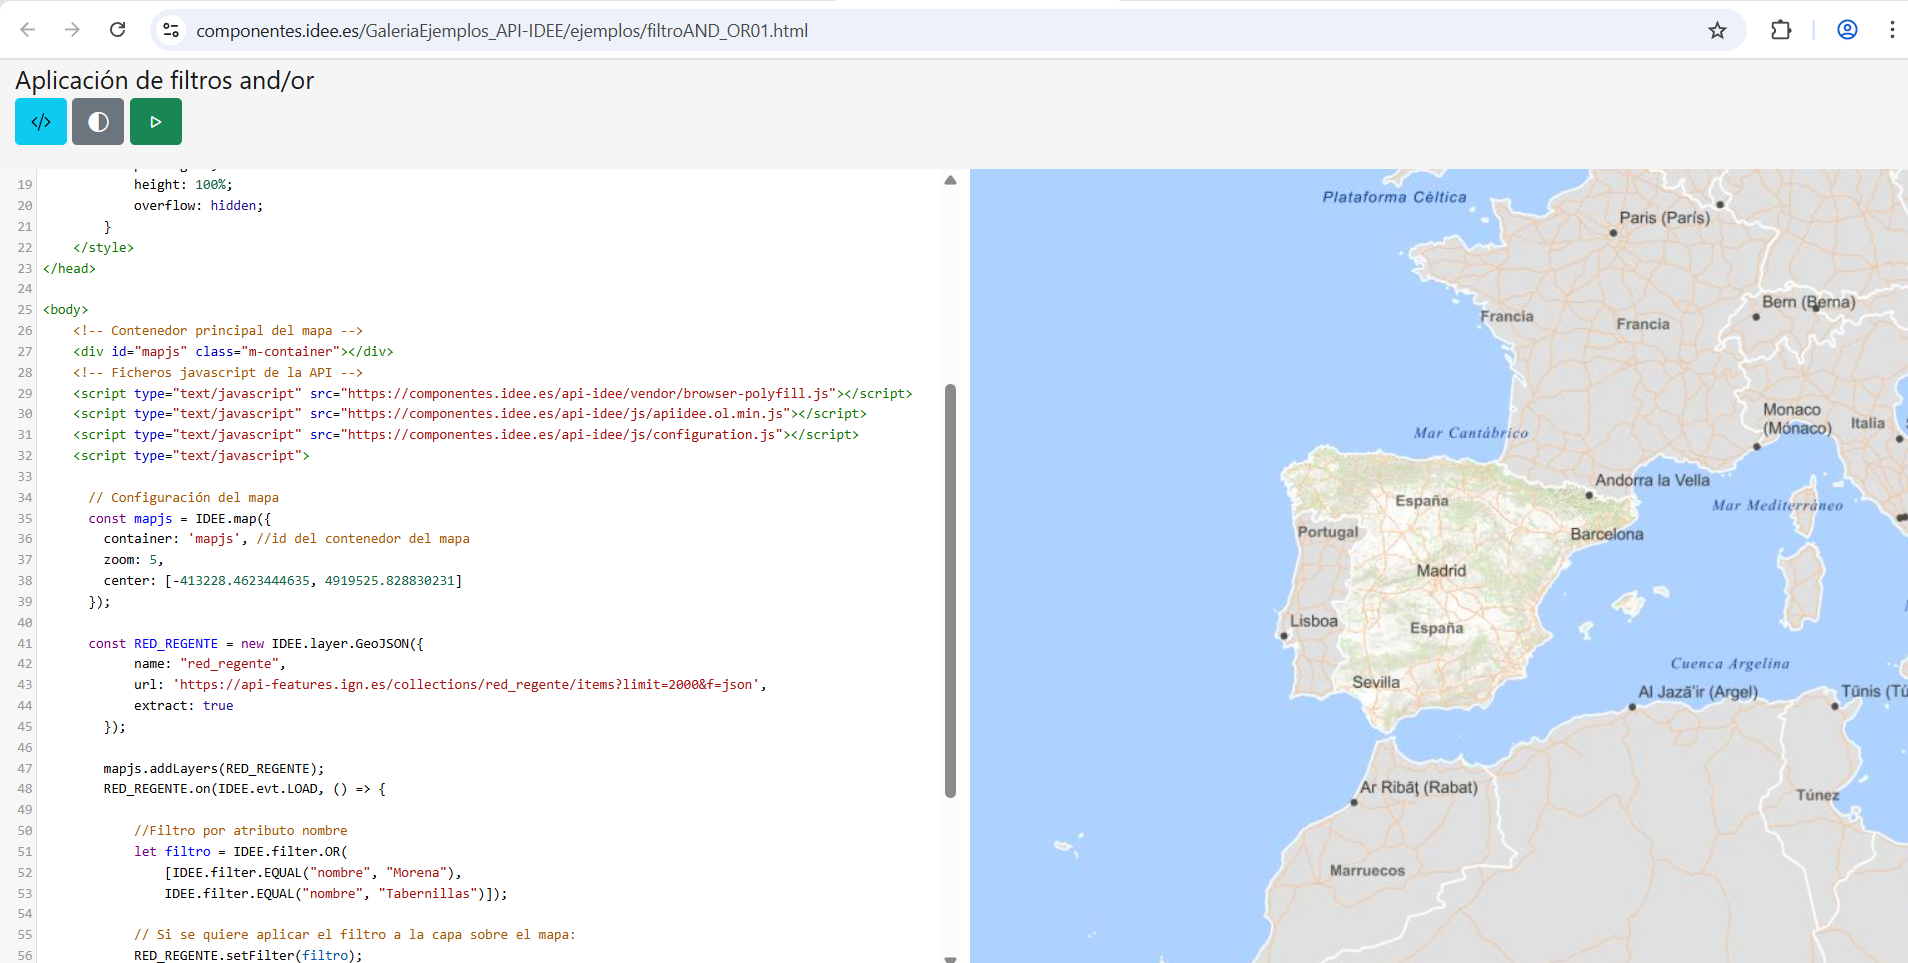Click the browser forward arrow
The image size is (1908, 963).
point(72,30)
